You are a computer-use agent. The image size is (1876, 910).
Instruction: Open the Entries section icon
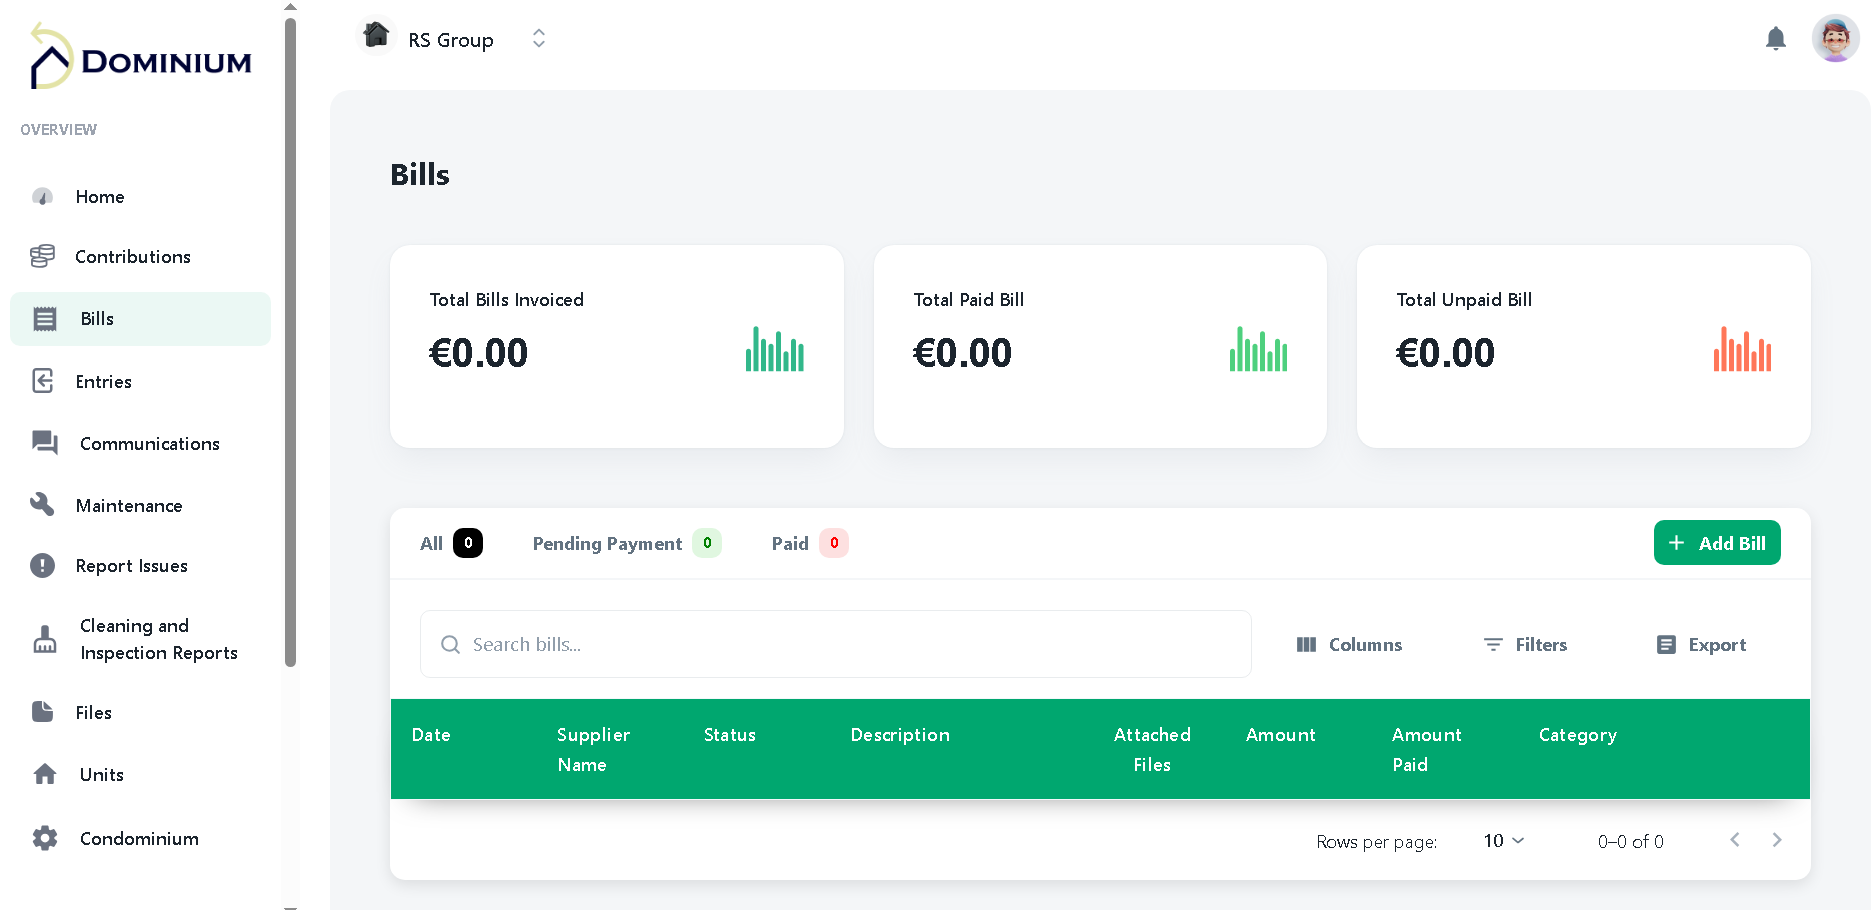coord(44,381)
